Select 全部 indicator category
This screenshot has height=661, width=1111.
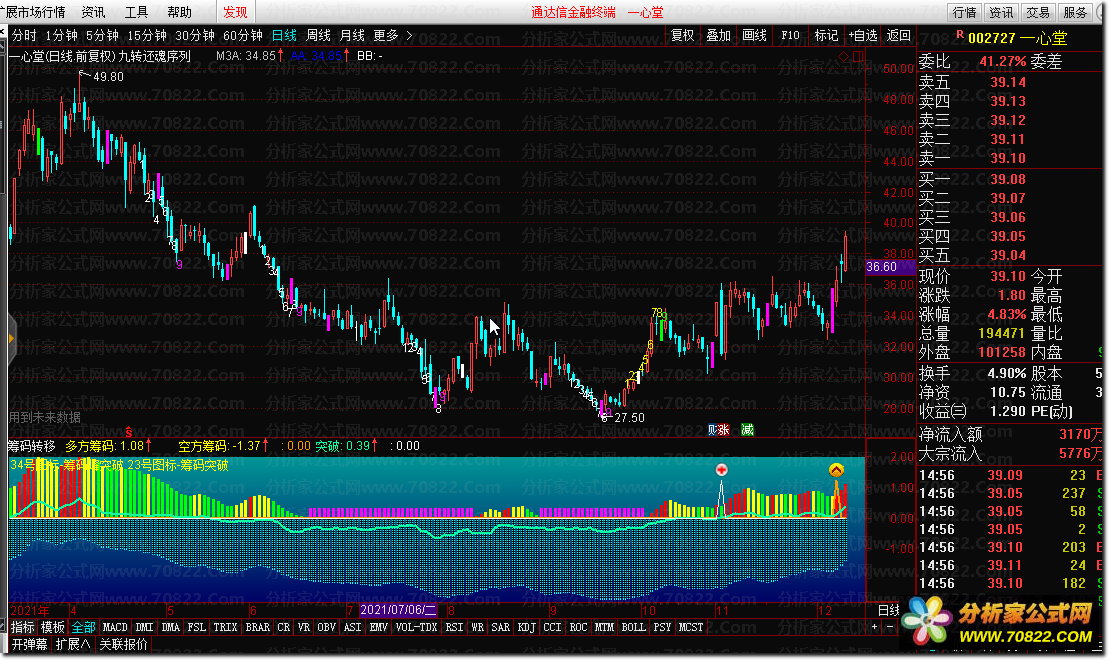pos(83,627)
